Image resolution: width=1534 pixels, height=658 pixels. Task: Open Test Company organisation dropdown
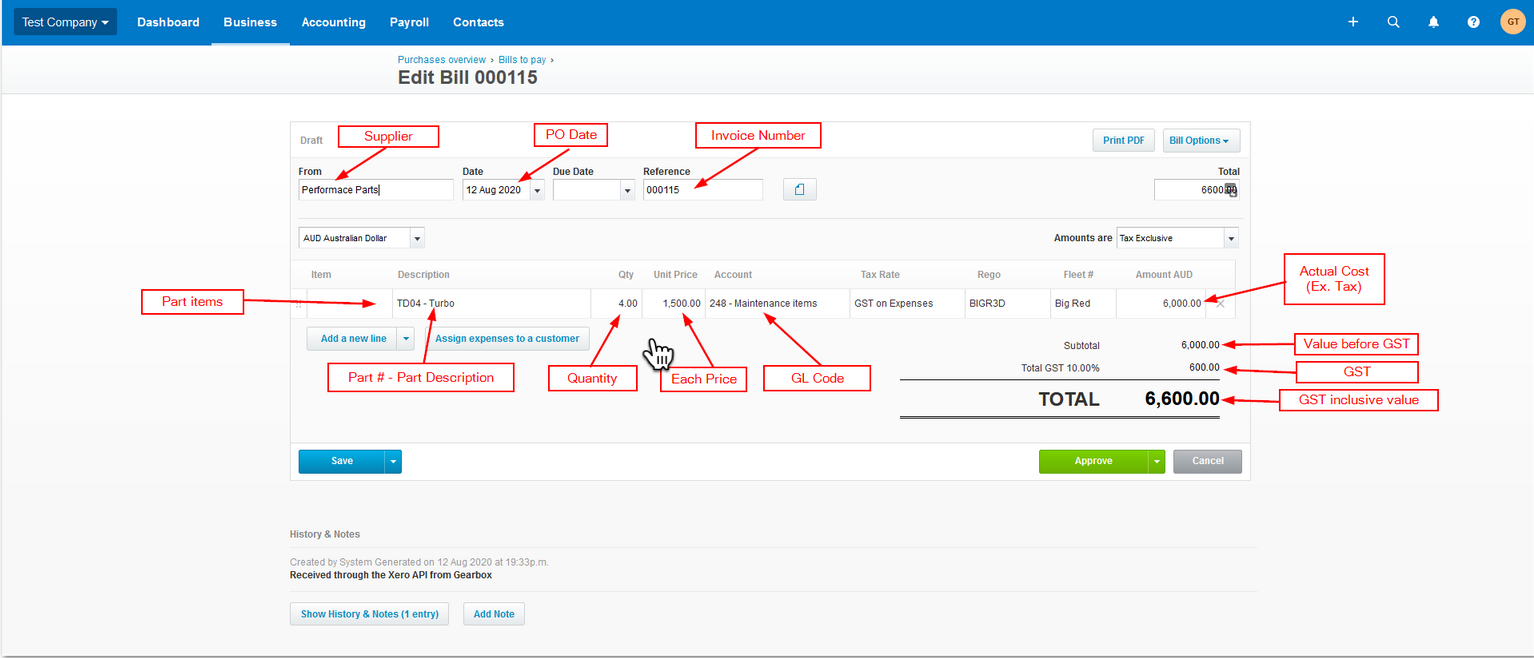pos(65,22)
